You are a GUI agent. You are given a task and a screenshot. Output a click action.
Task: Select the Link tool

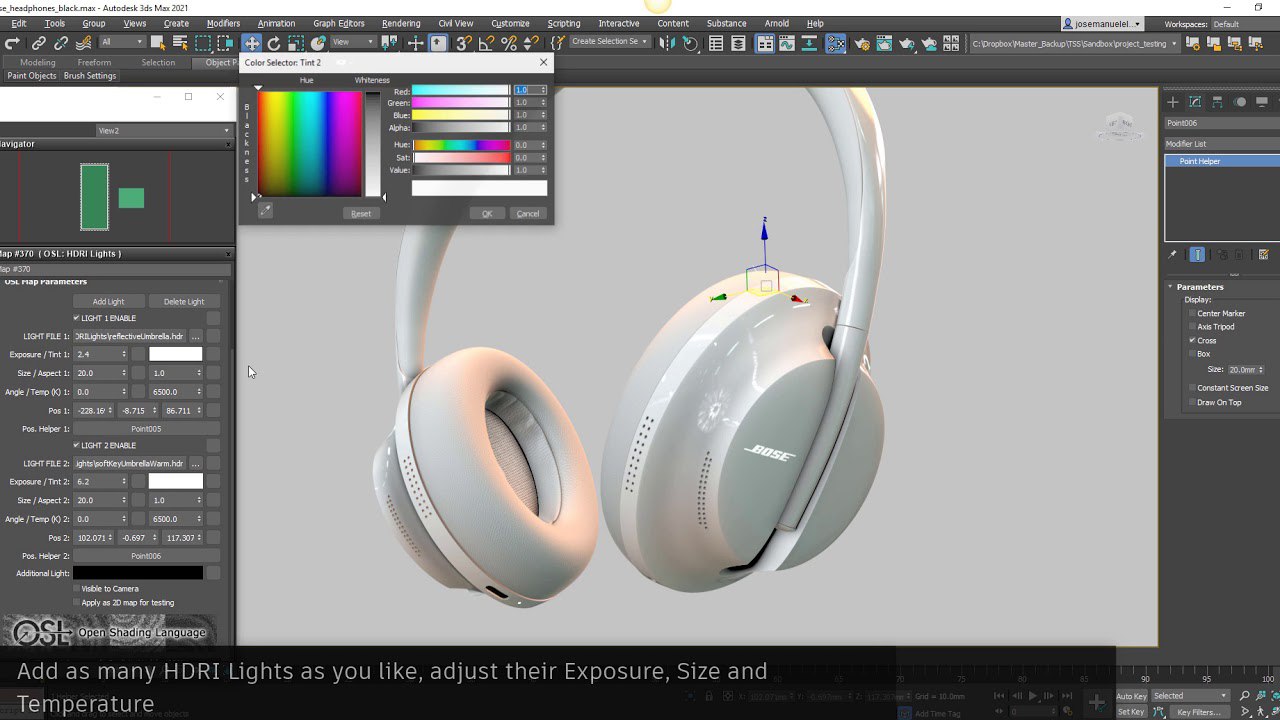coord(38,43)
